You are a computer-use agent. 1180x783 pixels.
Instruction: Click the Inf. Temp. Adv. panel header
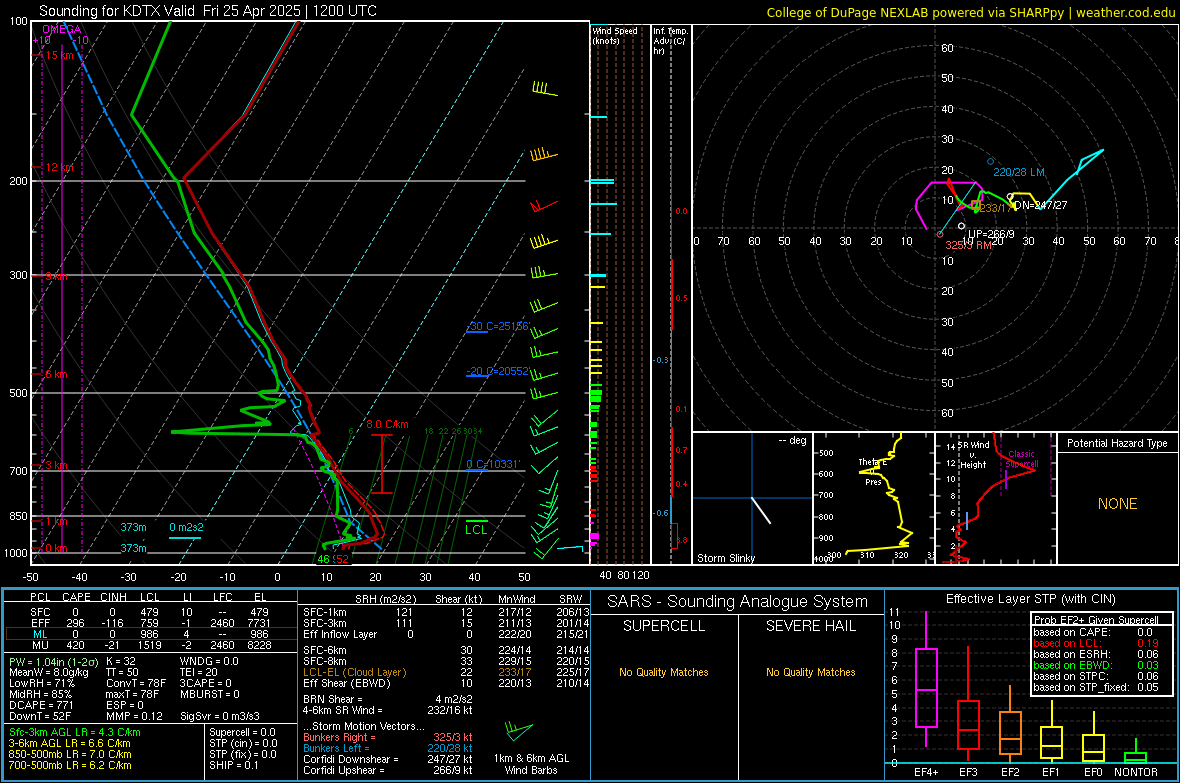(670, 41)
